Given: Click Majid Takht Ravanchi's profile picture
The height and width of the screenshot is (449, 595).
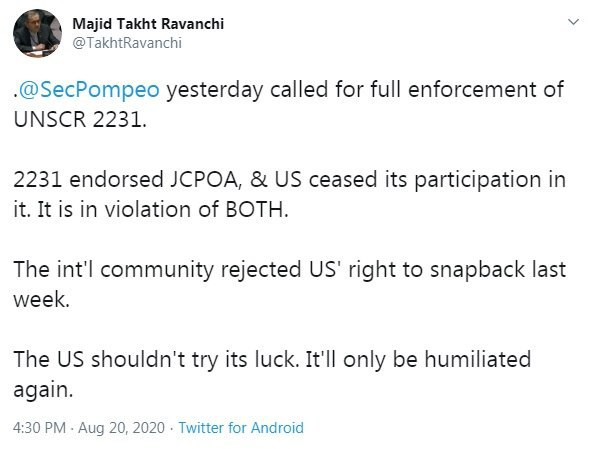Looking at the screenshot, I should [37, 33].
